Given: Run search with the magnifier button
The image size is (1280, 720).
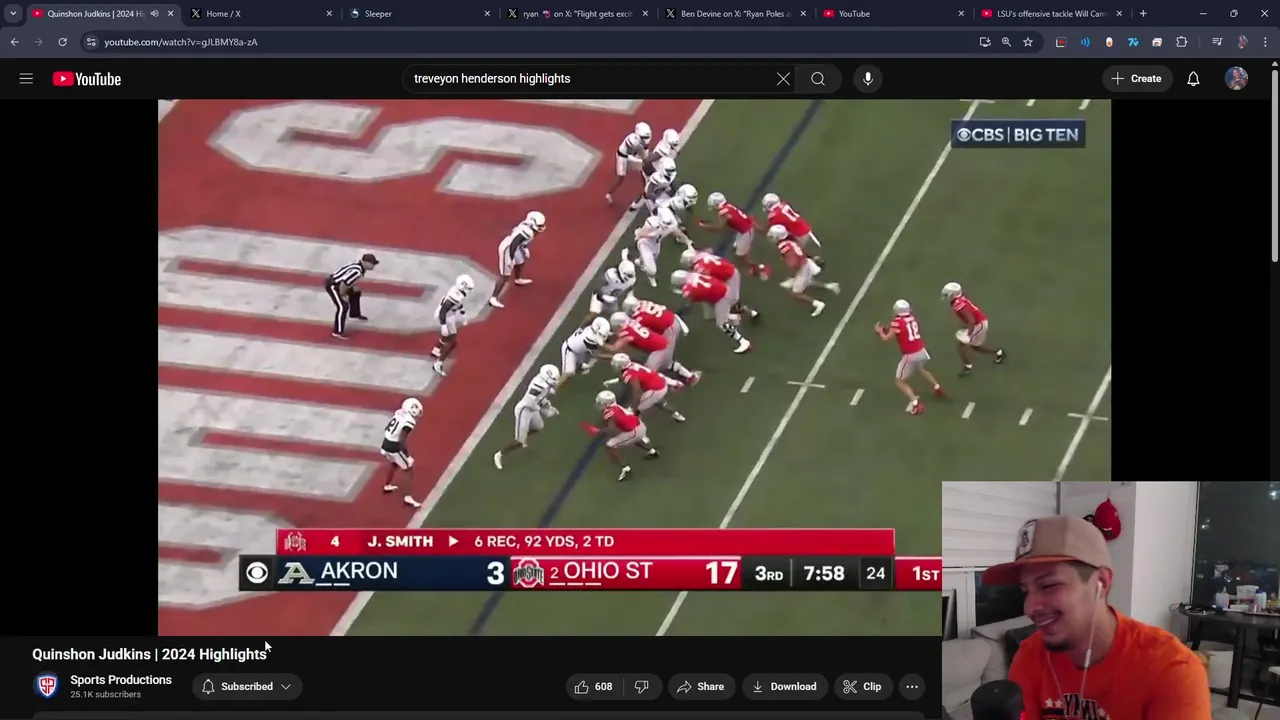Looking at the screenshot, I should point(818,78).
